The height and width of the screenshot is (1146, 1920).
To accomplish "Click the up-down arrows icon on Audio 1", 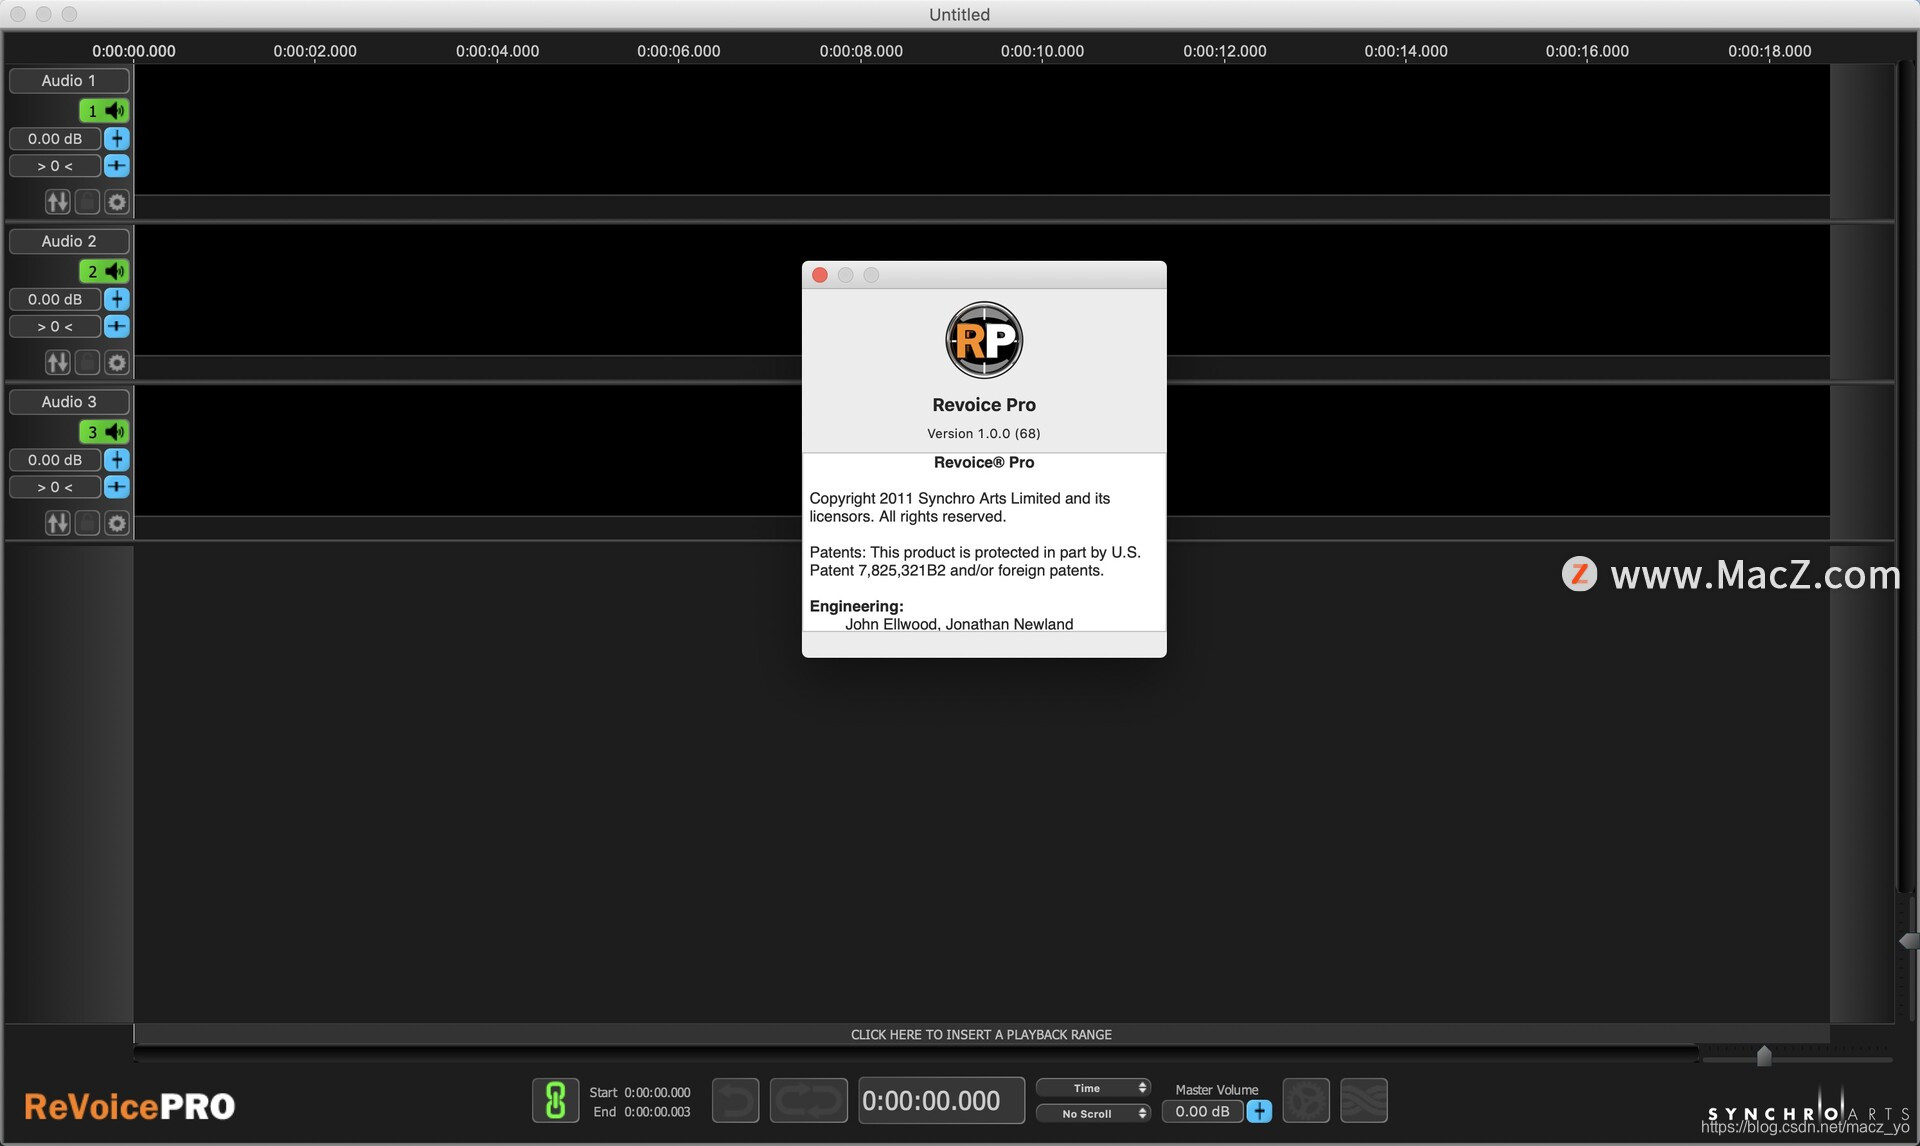I will tap(58, 202).
